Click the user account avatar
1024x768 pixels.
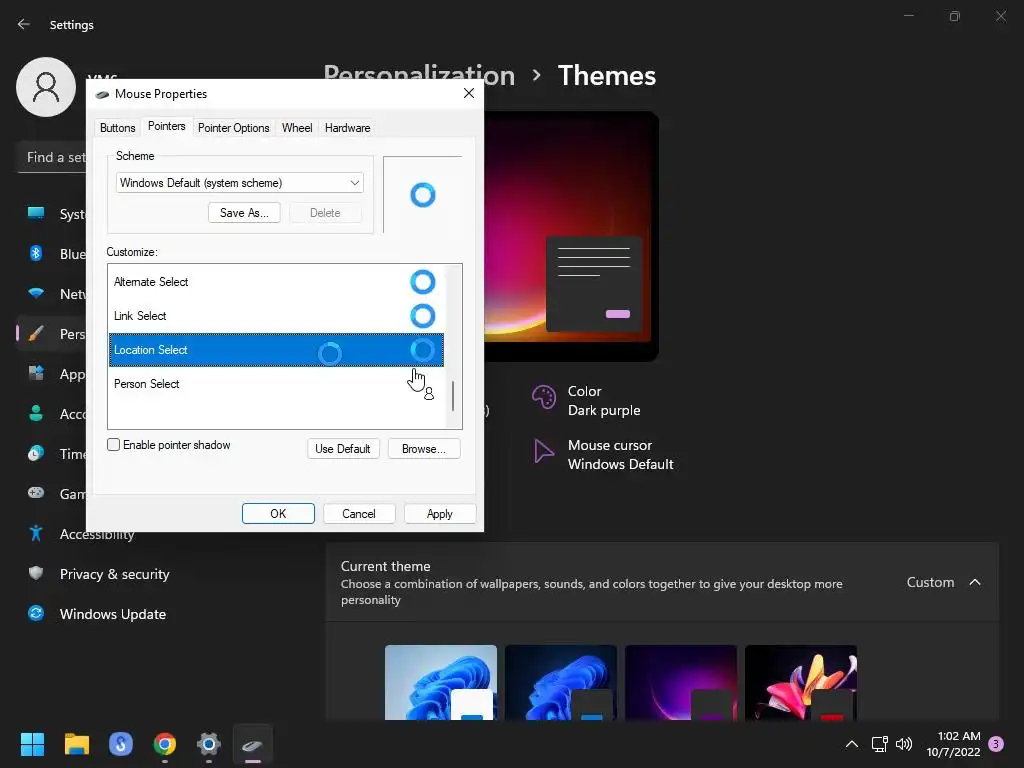(46, 87)
